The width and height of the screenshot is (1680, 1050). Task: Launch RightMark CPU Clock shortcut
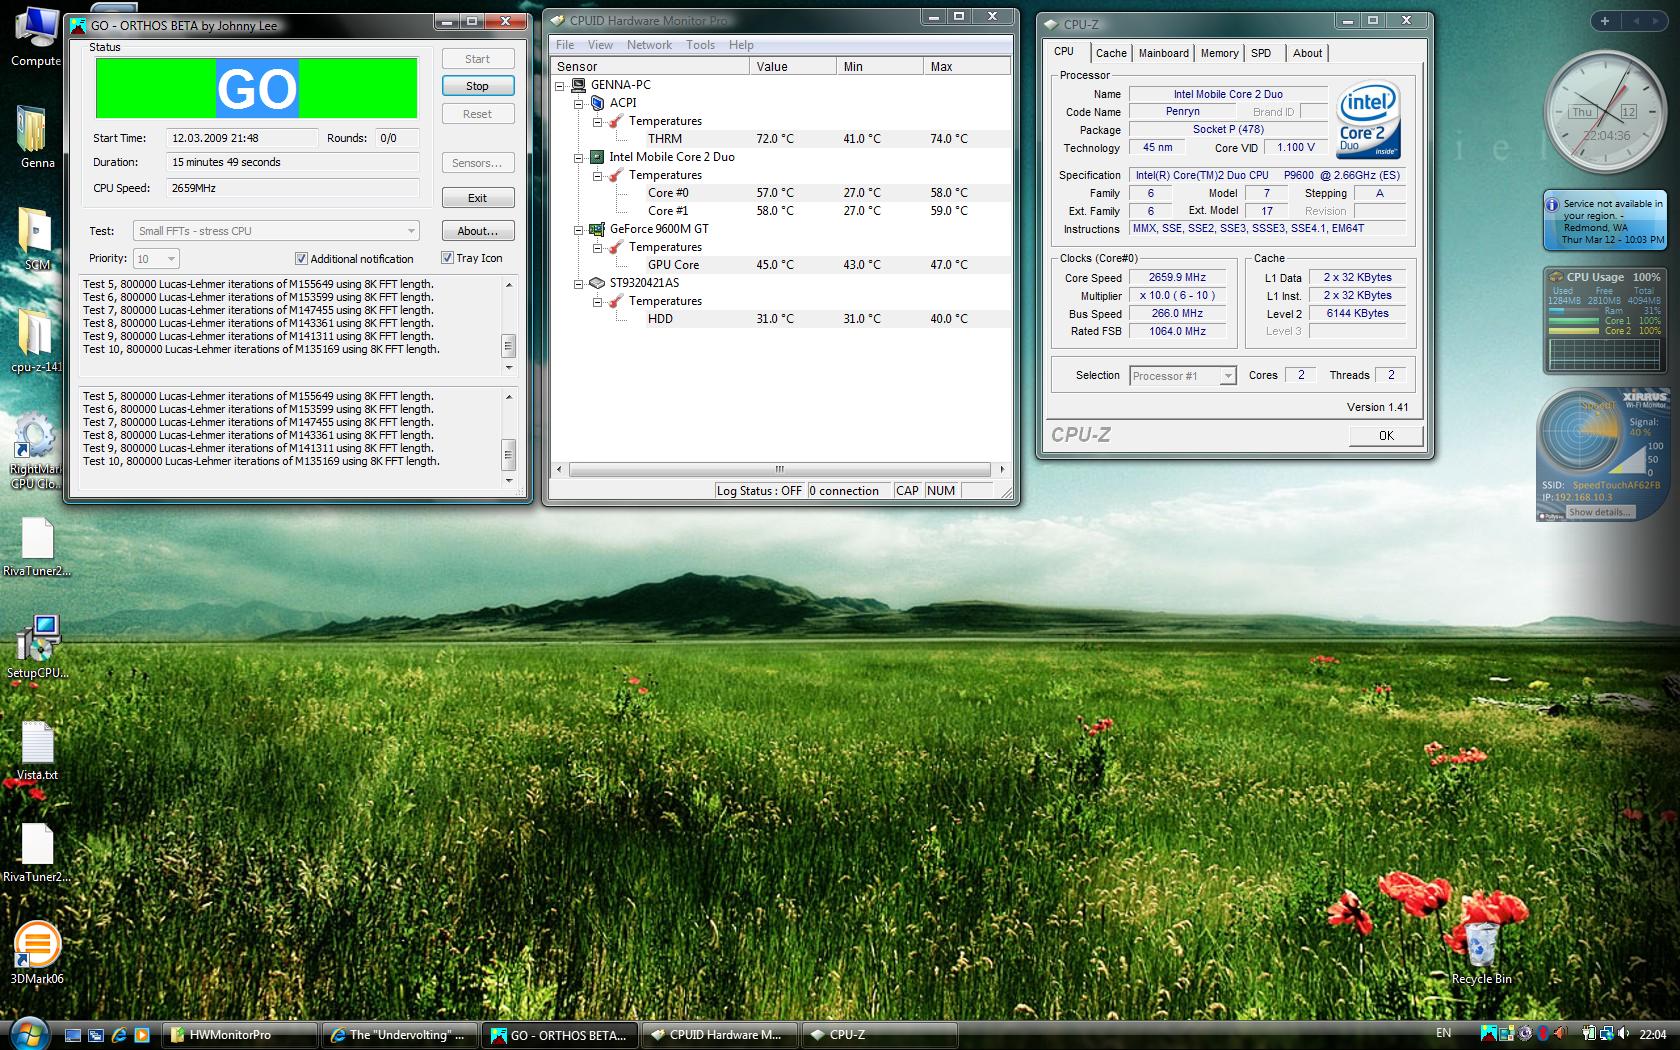pos(34,450)
